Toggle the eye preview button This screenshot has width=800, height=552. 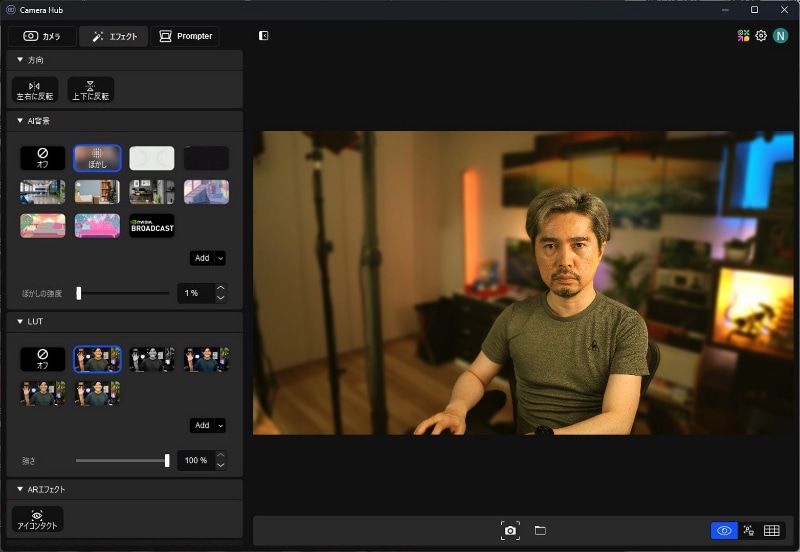click(x=724, y=530)
